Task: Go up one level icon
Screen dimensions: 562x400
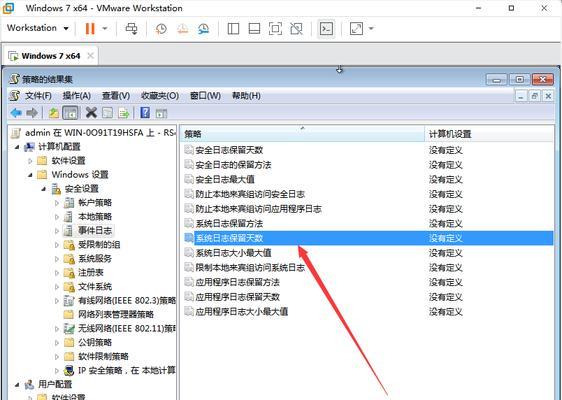Action: coord(54,113)
